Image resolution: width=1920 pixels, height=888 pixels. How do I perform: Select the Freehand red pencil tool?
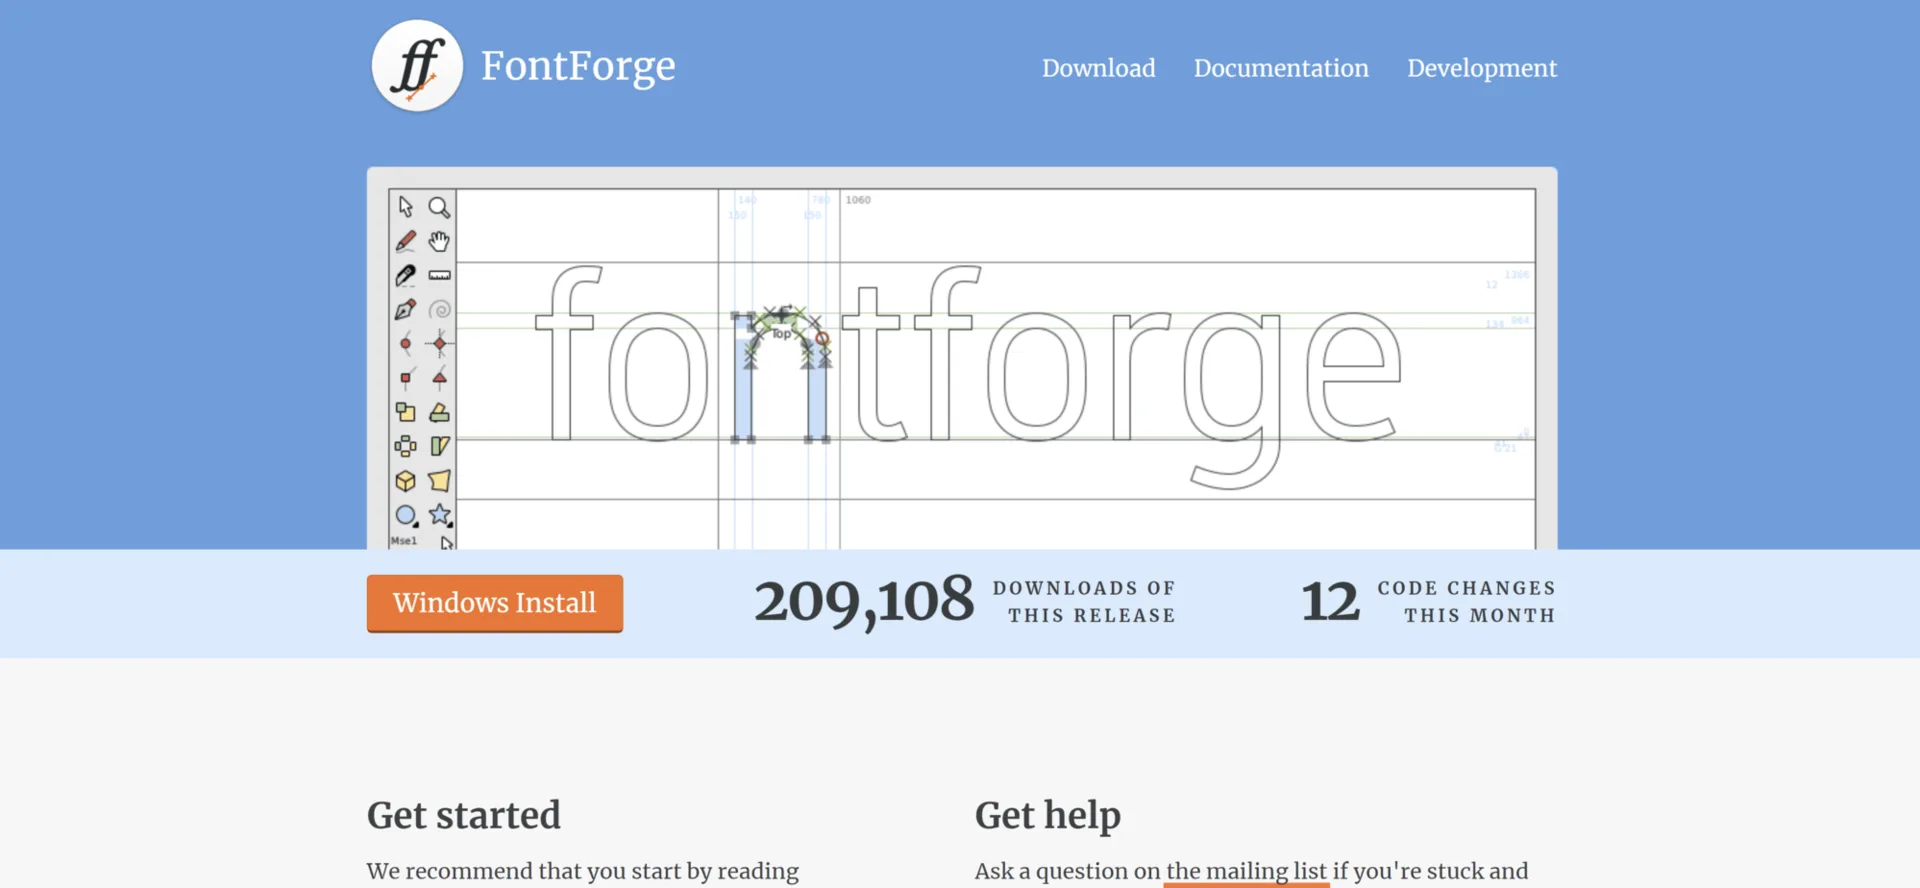[x=405, y=241]
